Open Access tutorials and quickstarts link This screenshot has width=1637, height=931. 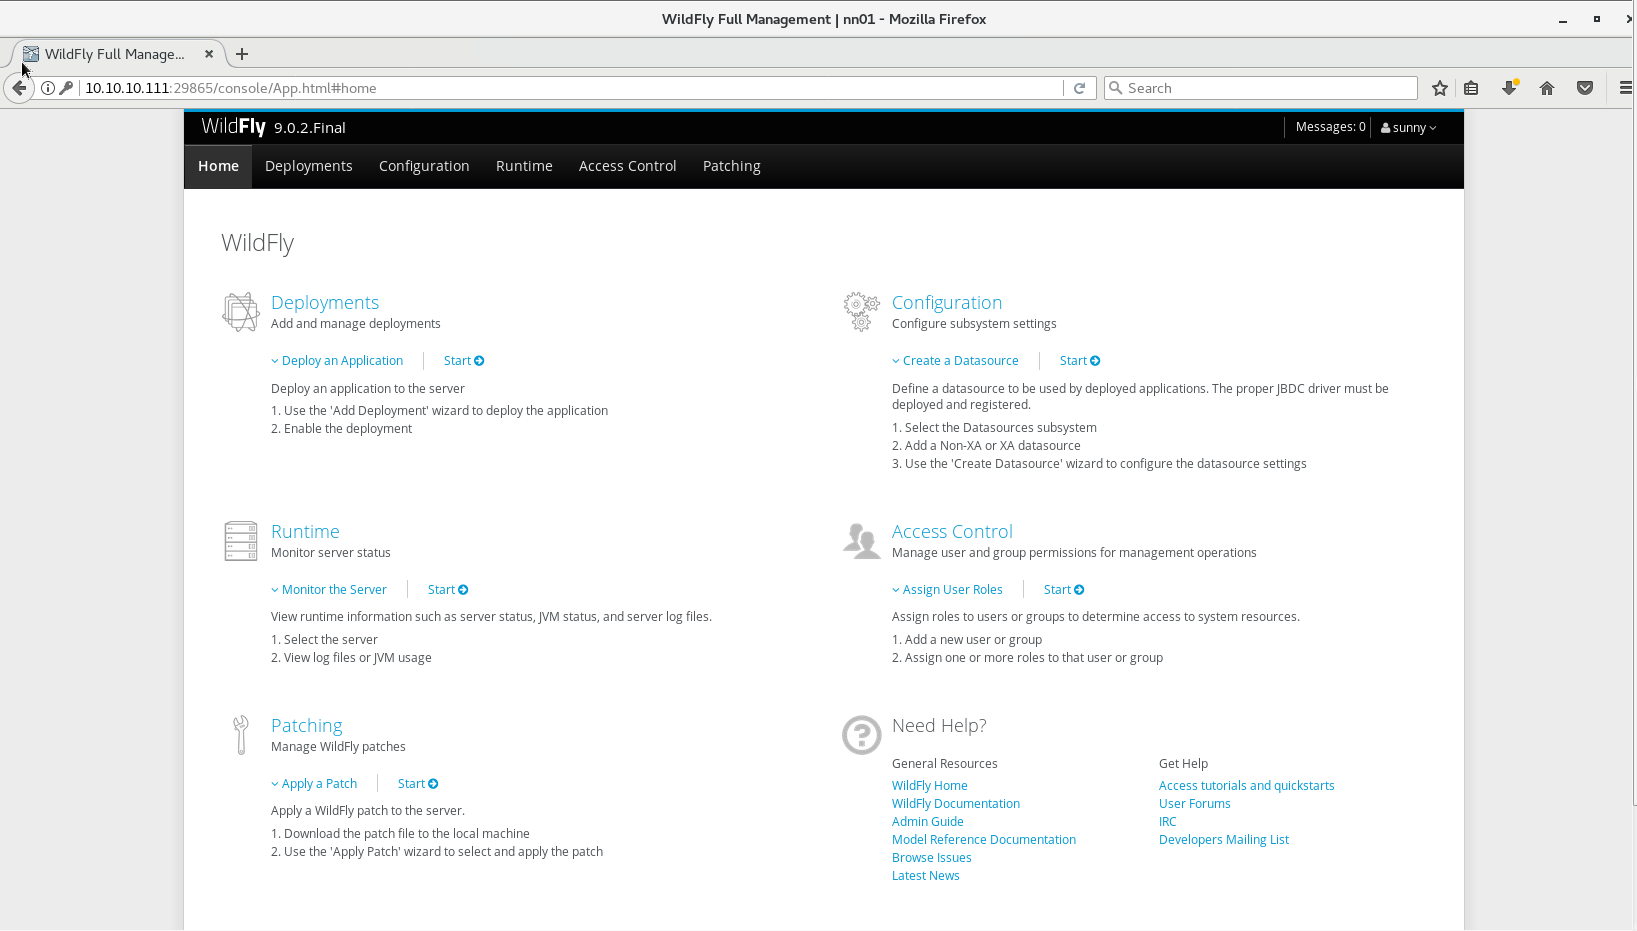[x=1247, y=786]
